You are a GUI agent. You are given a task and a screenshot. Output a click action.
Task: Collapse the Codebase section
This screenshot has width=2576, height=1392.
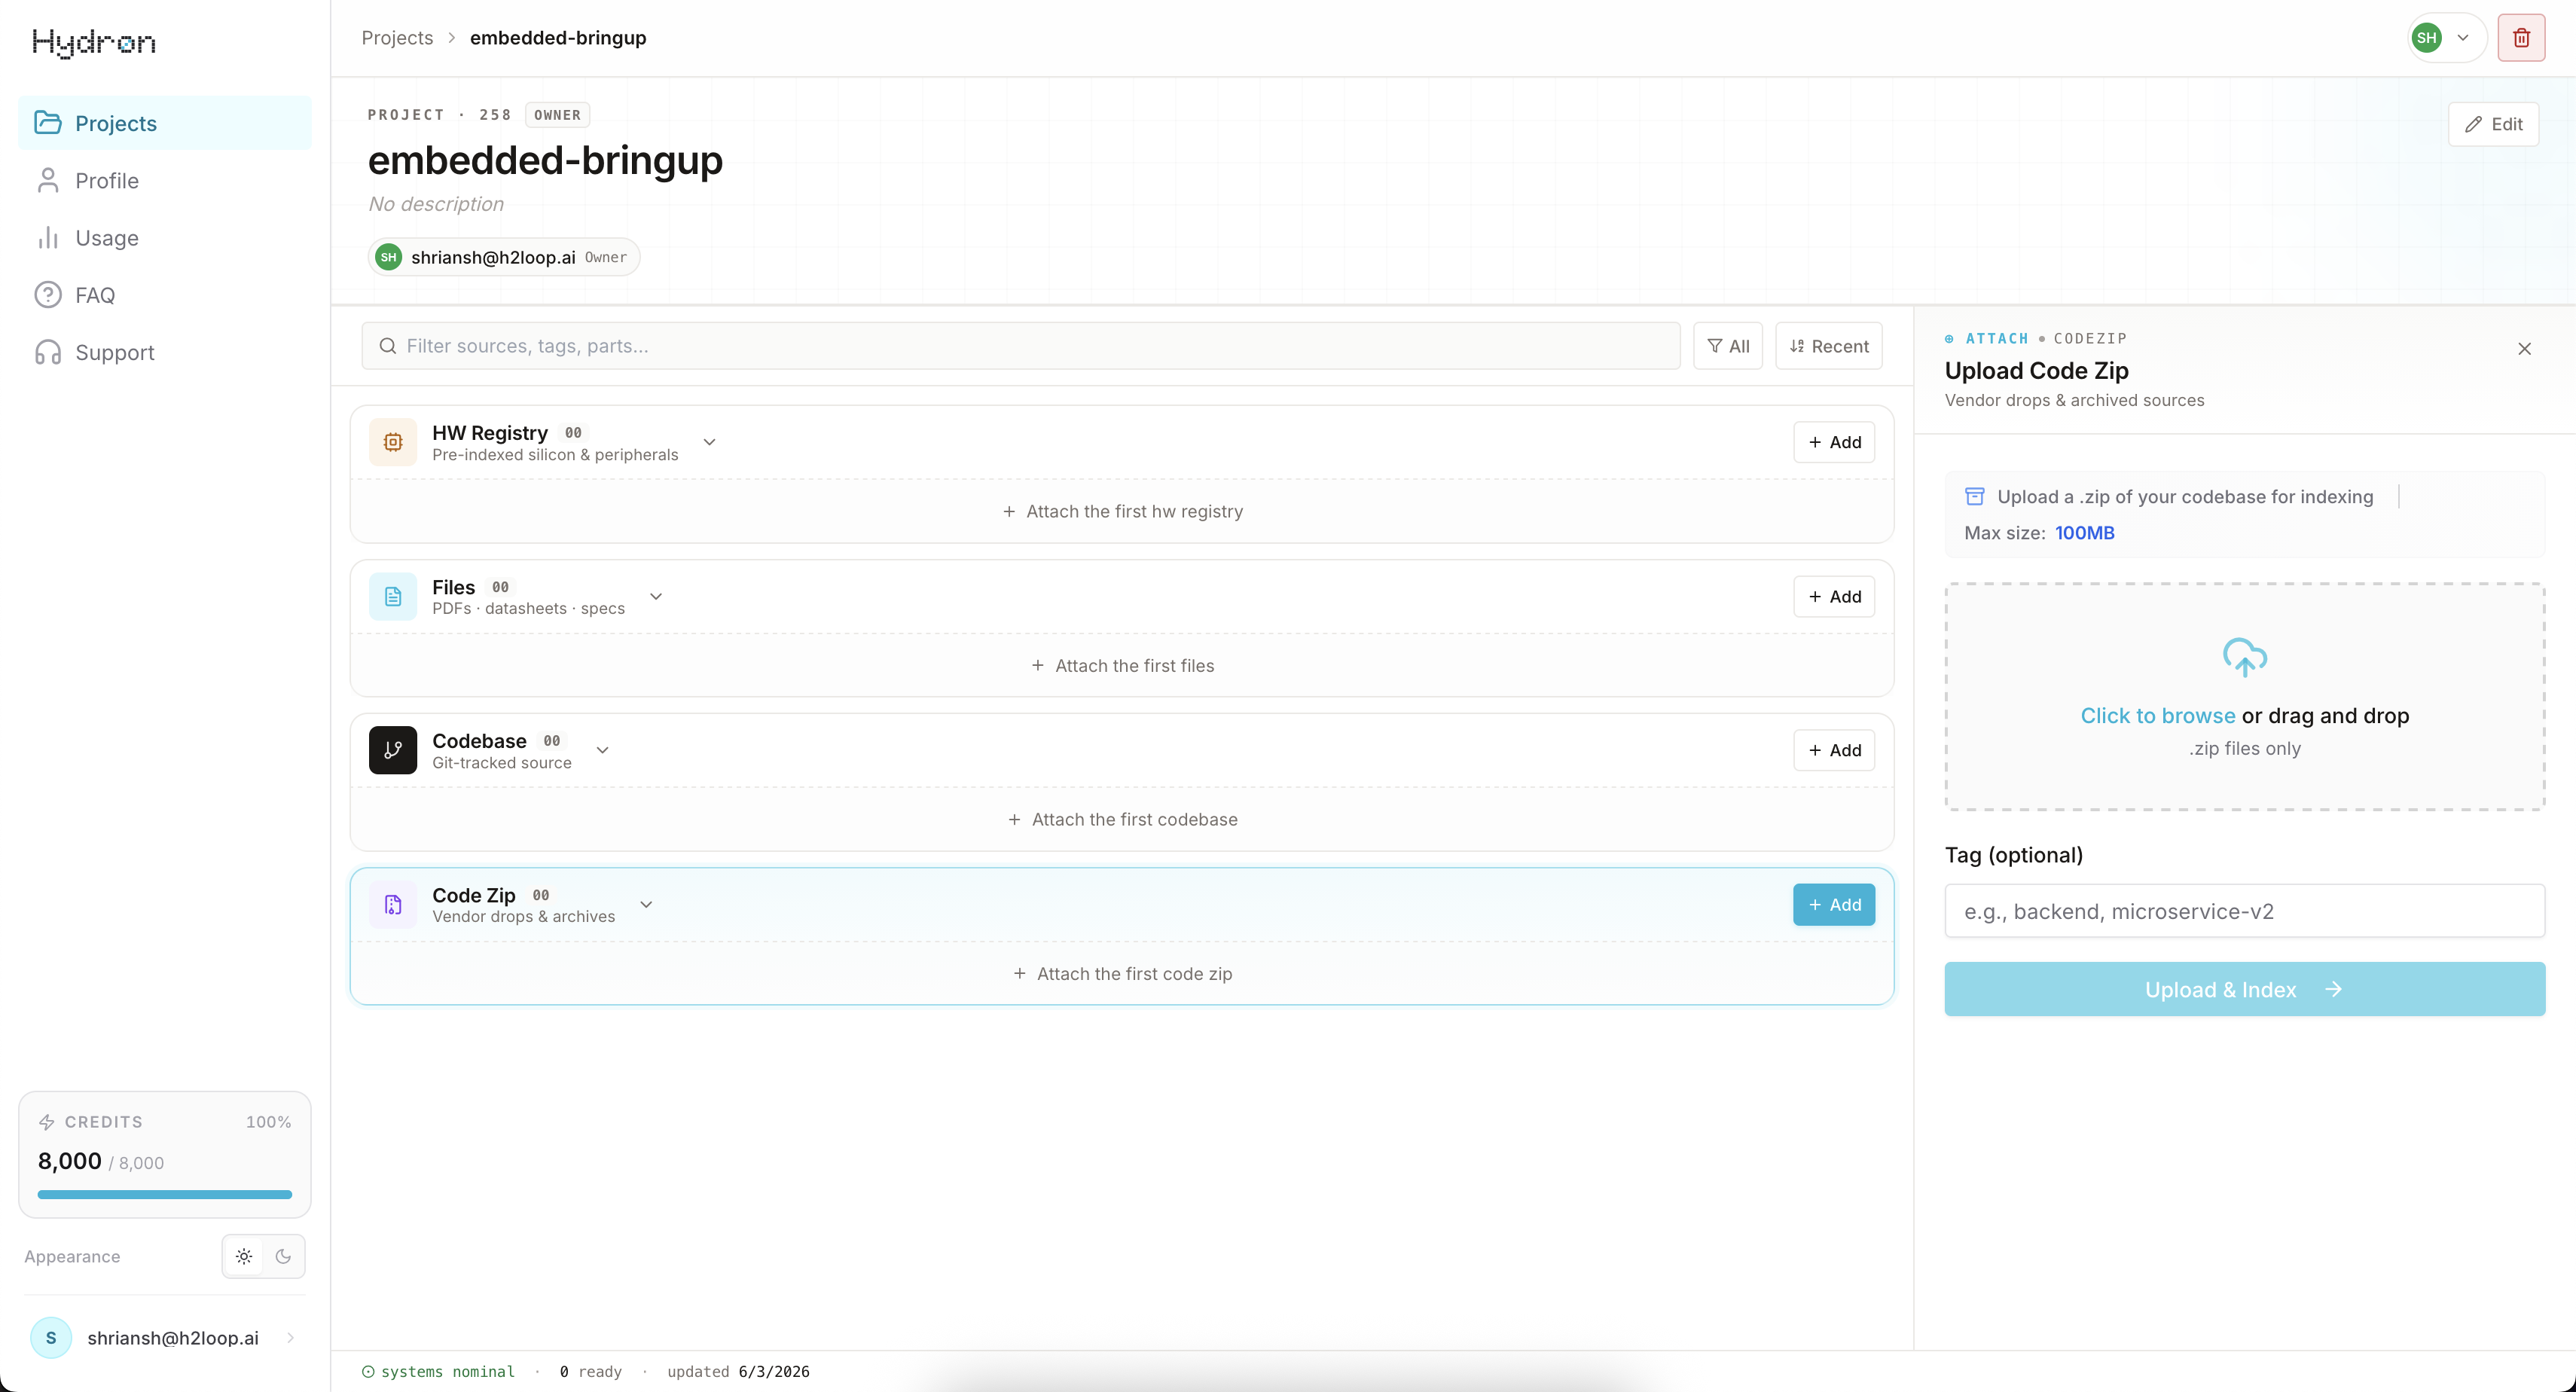pos(602,750)
